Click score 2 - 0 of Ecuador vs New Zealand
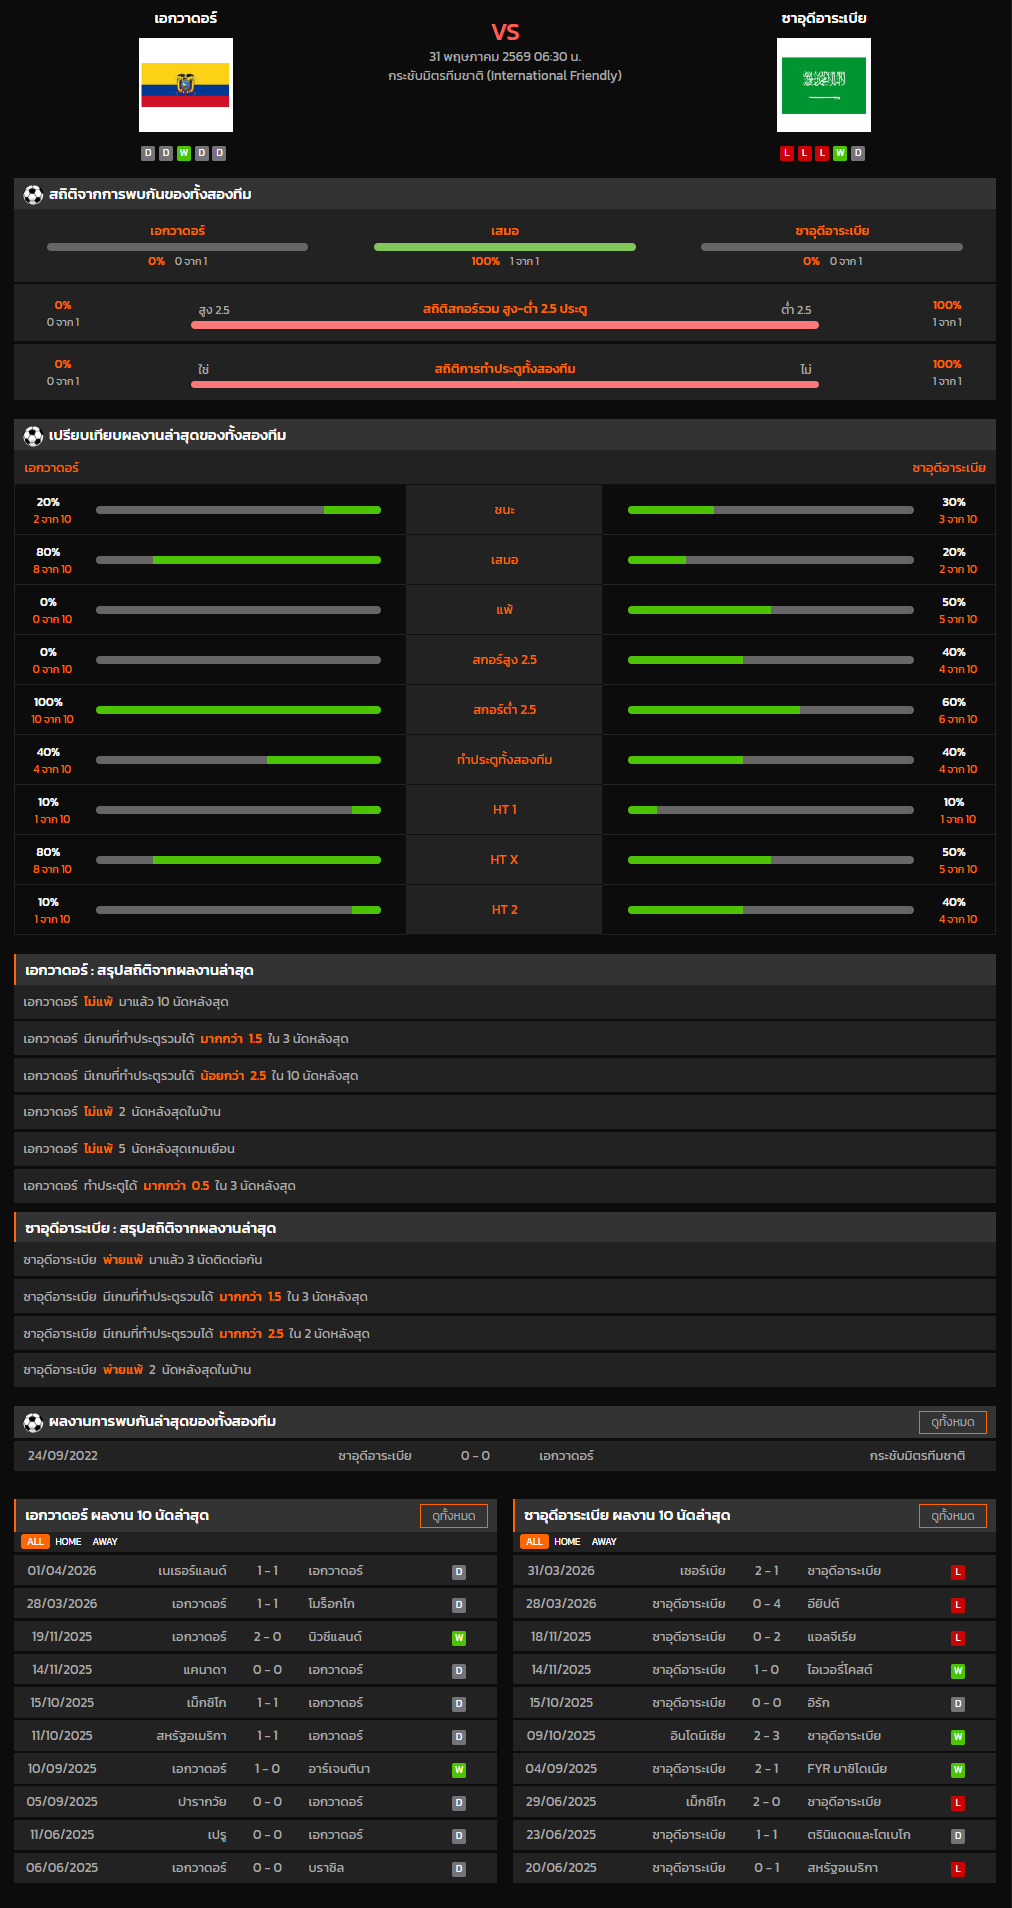 (x=267, y=1637)
